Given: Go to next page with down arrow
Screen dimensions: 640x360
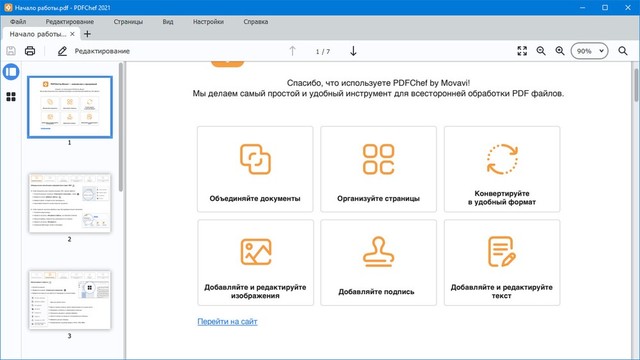Looking at the screenshot, I should coord(353,51).
